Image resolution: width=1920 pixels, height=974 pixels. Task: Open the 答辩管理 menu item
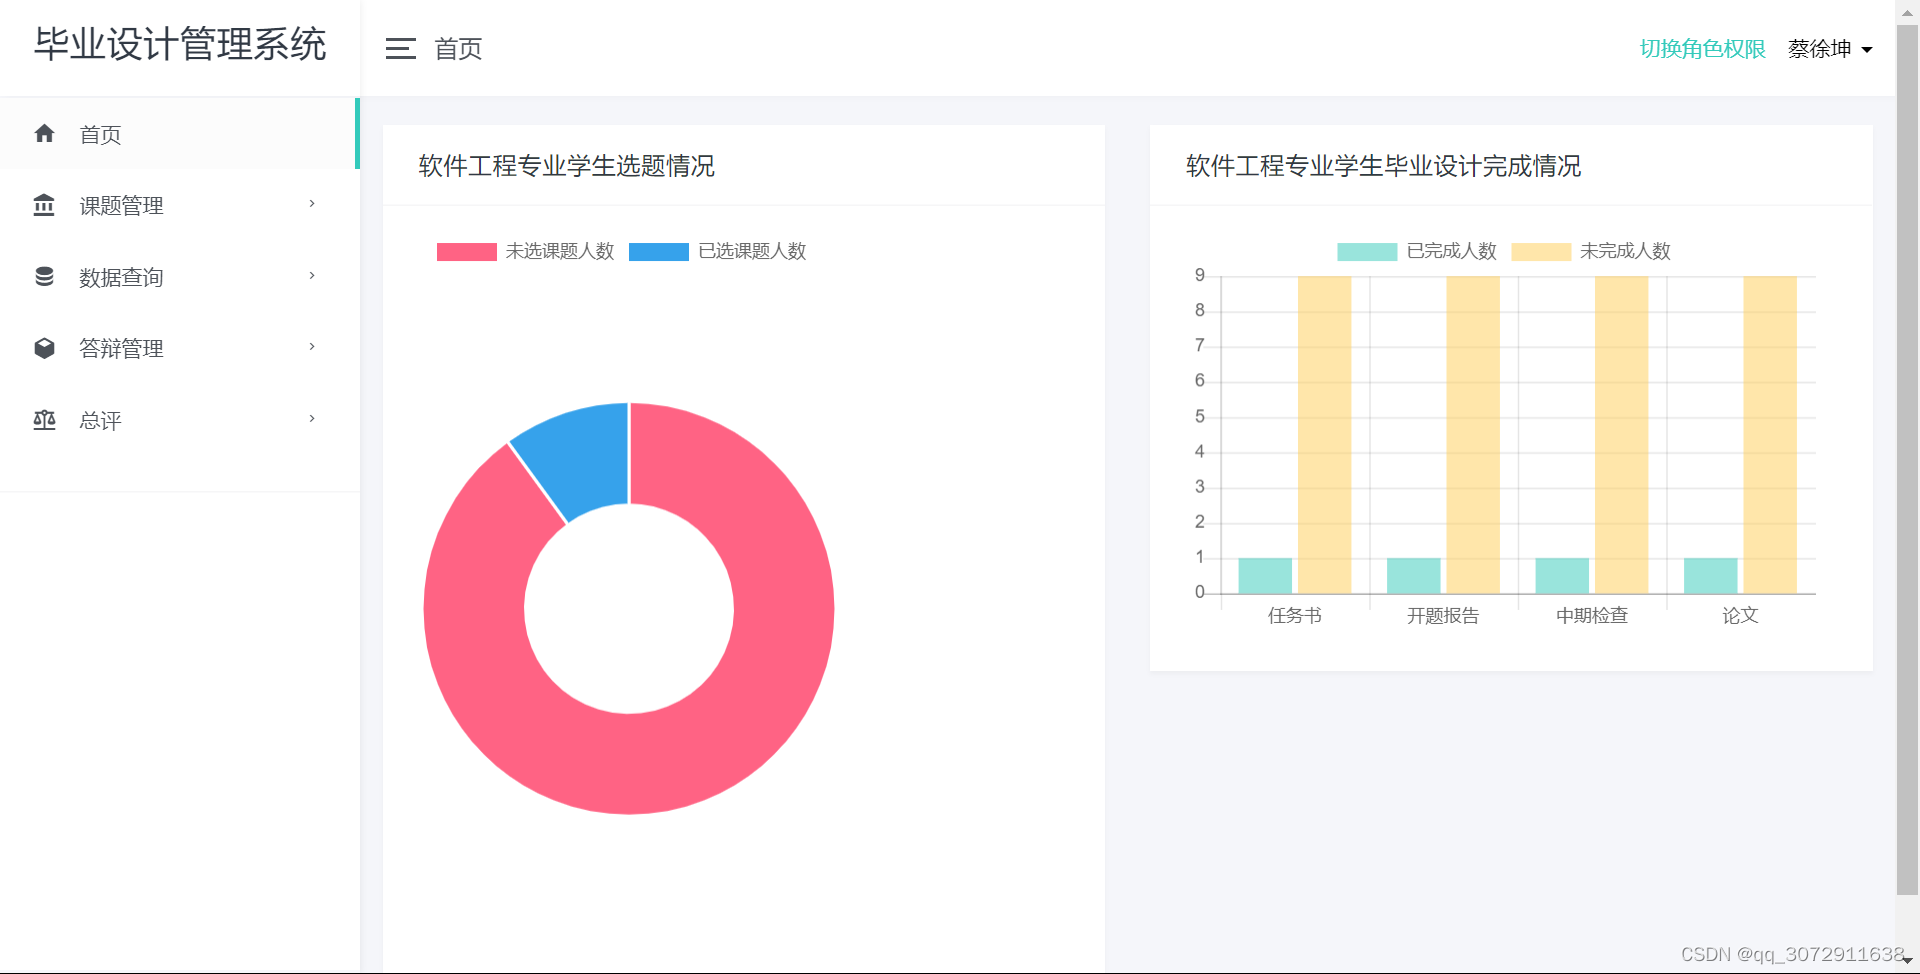click(x=178, y=348)
